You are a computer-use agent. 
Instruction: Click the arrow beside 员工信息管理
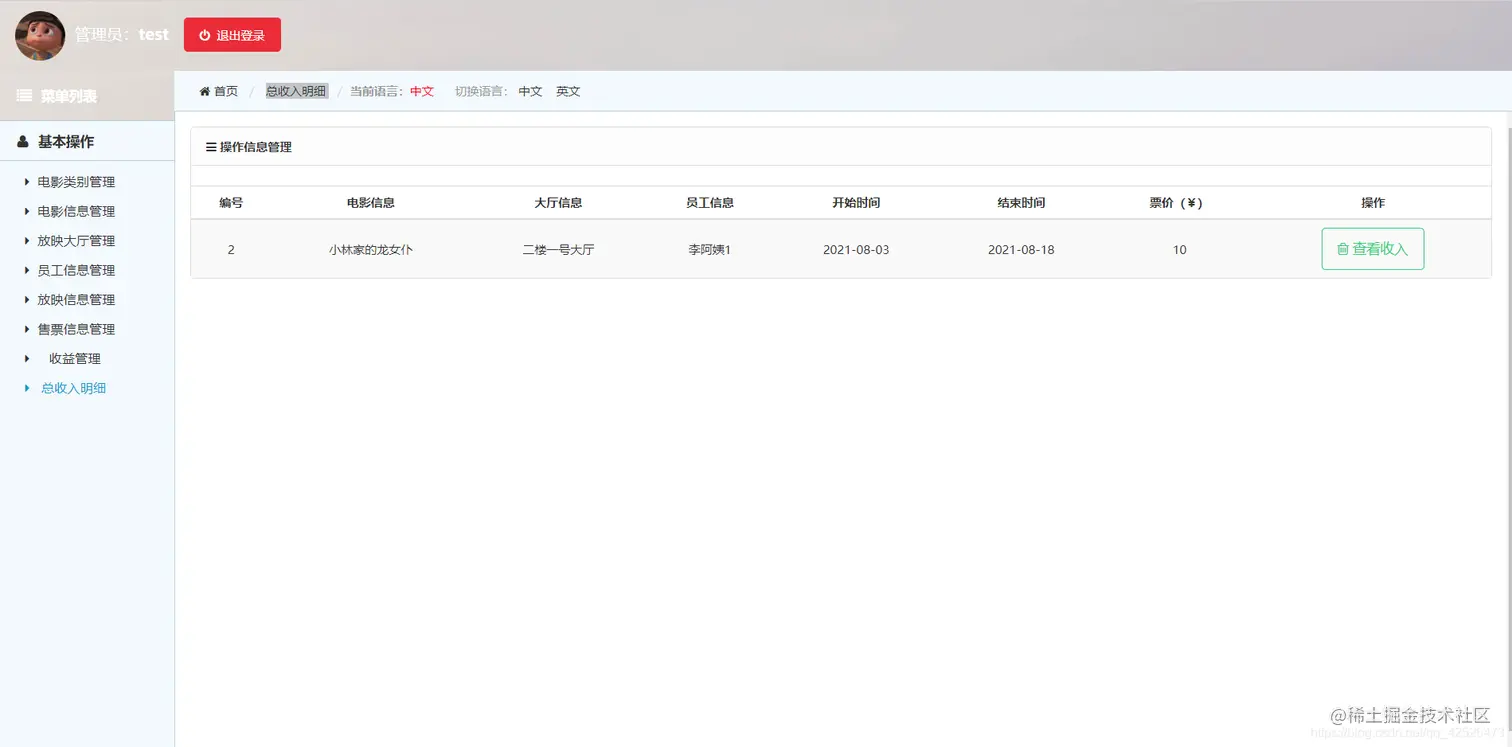(x=27, y=270)
